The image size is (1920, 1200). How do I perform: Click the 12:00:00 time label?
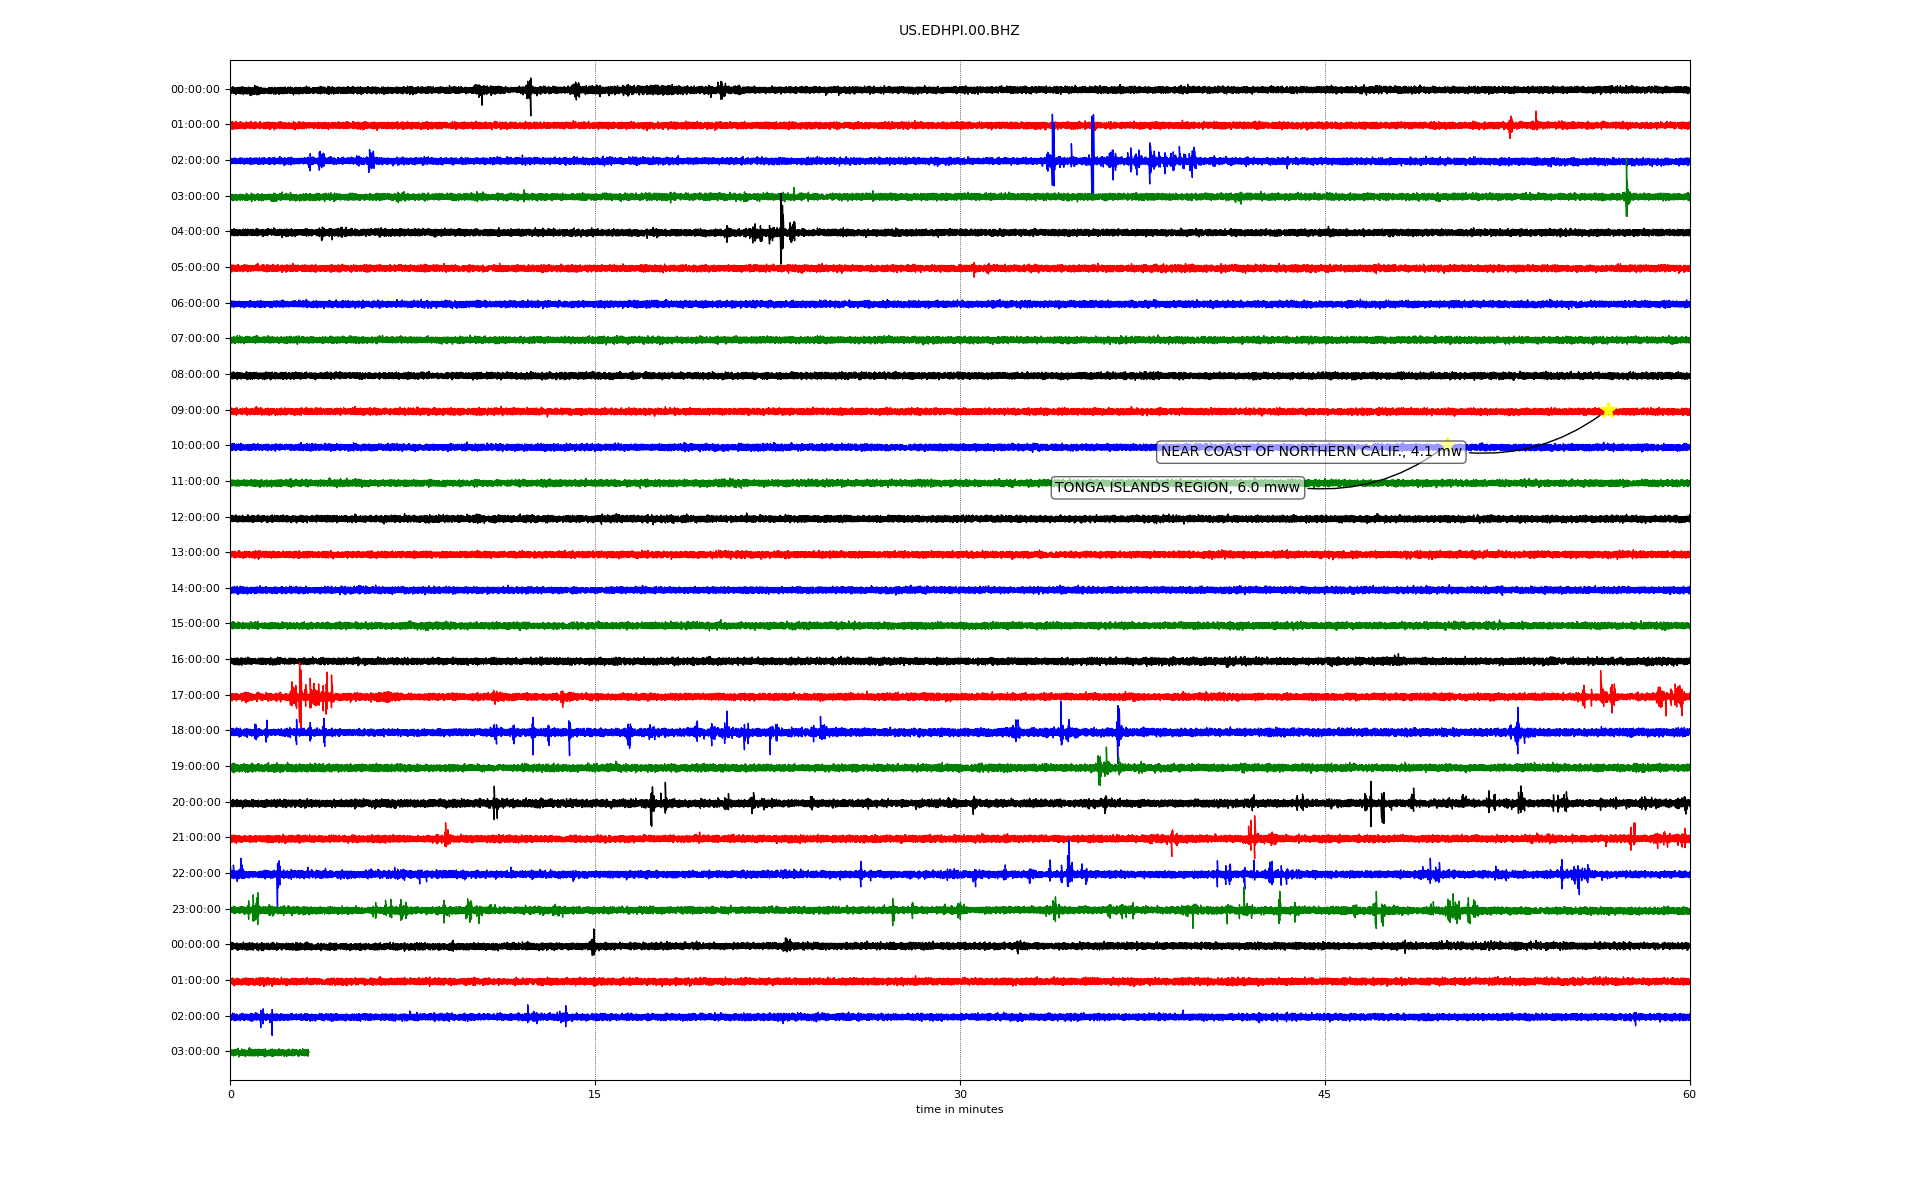[x=195, y=518]
